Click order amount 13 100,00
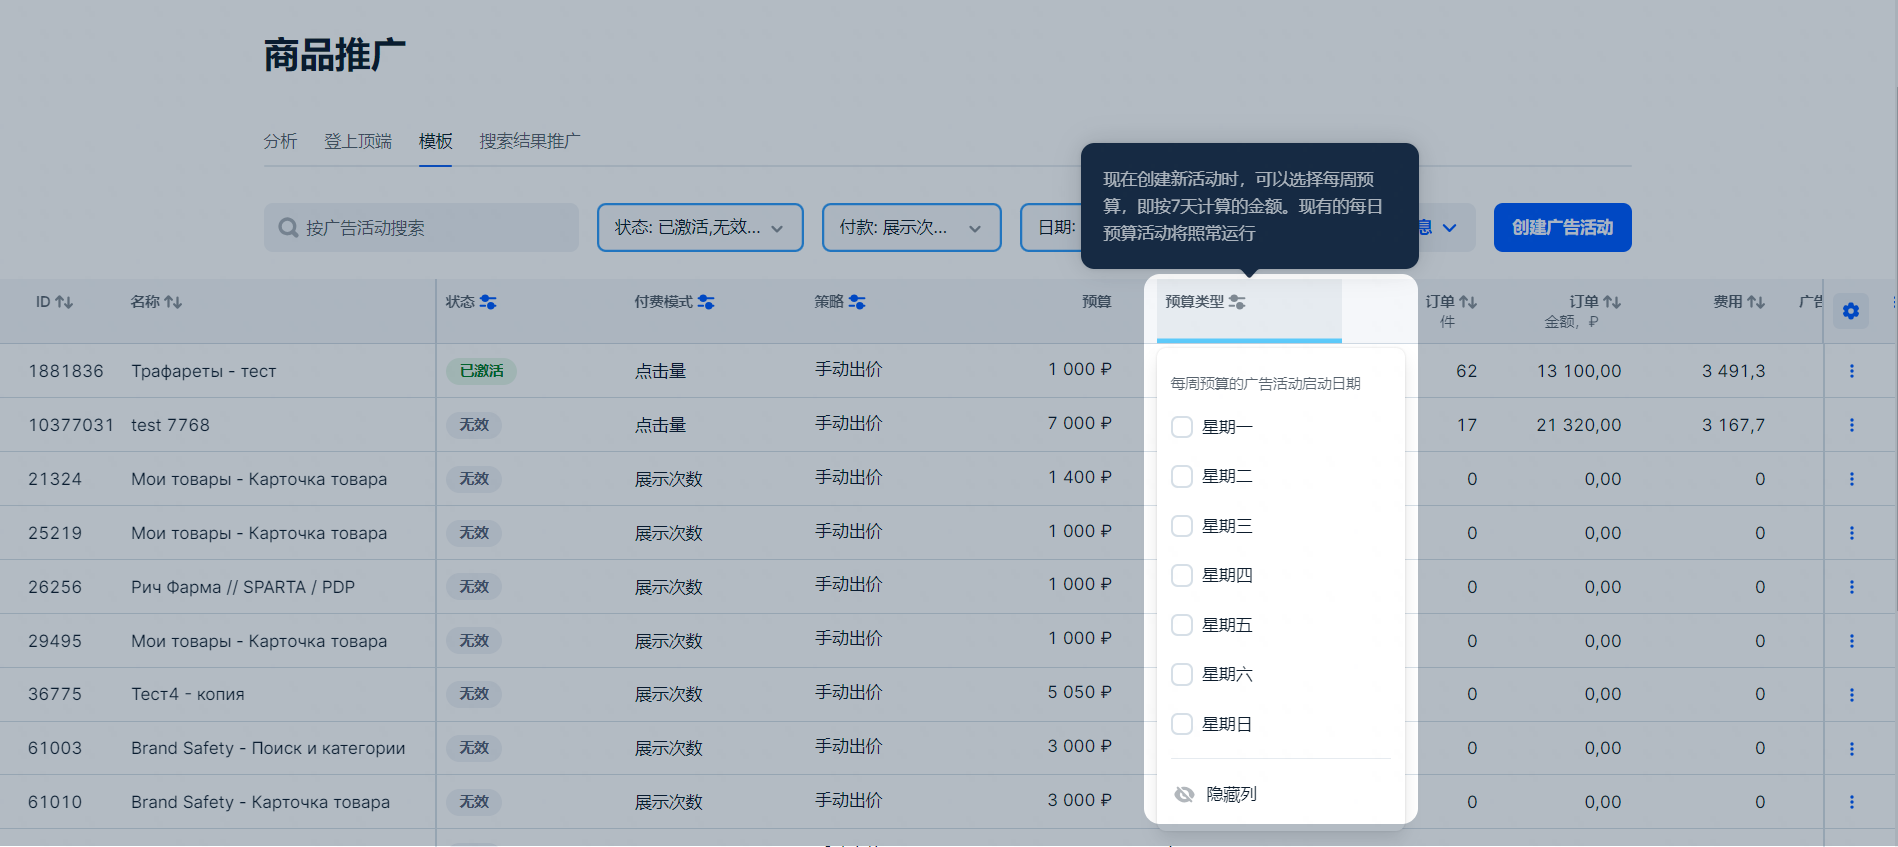The height and width of the screenshot is (847, 1898). tap(1579, 371)
